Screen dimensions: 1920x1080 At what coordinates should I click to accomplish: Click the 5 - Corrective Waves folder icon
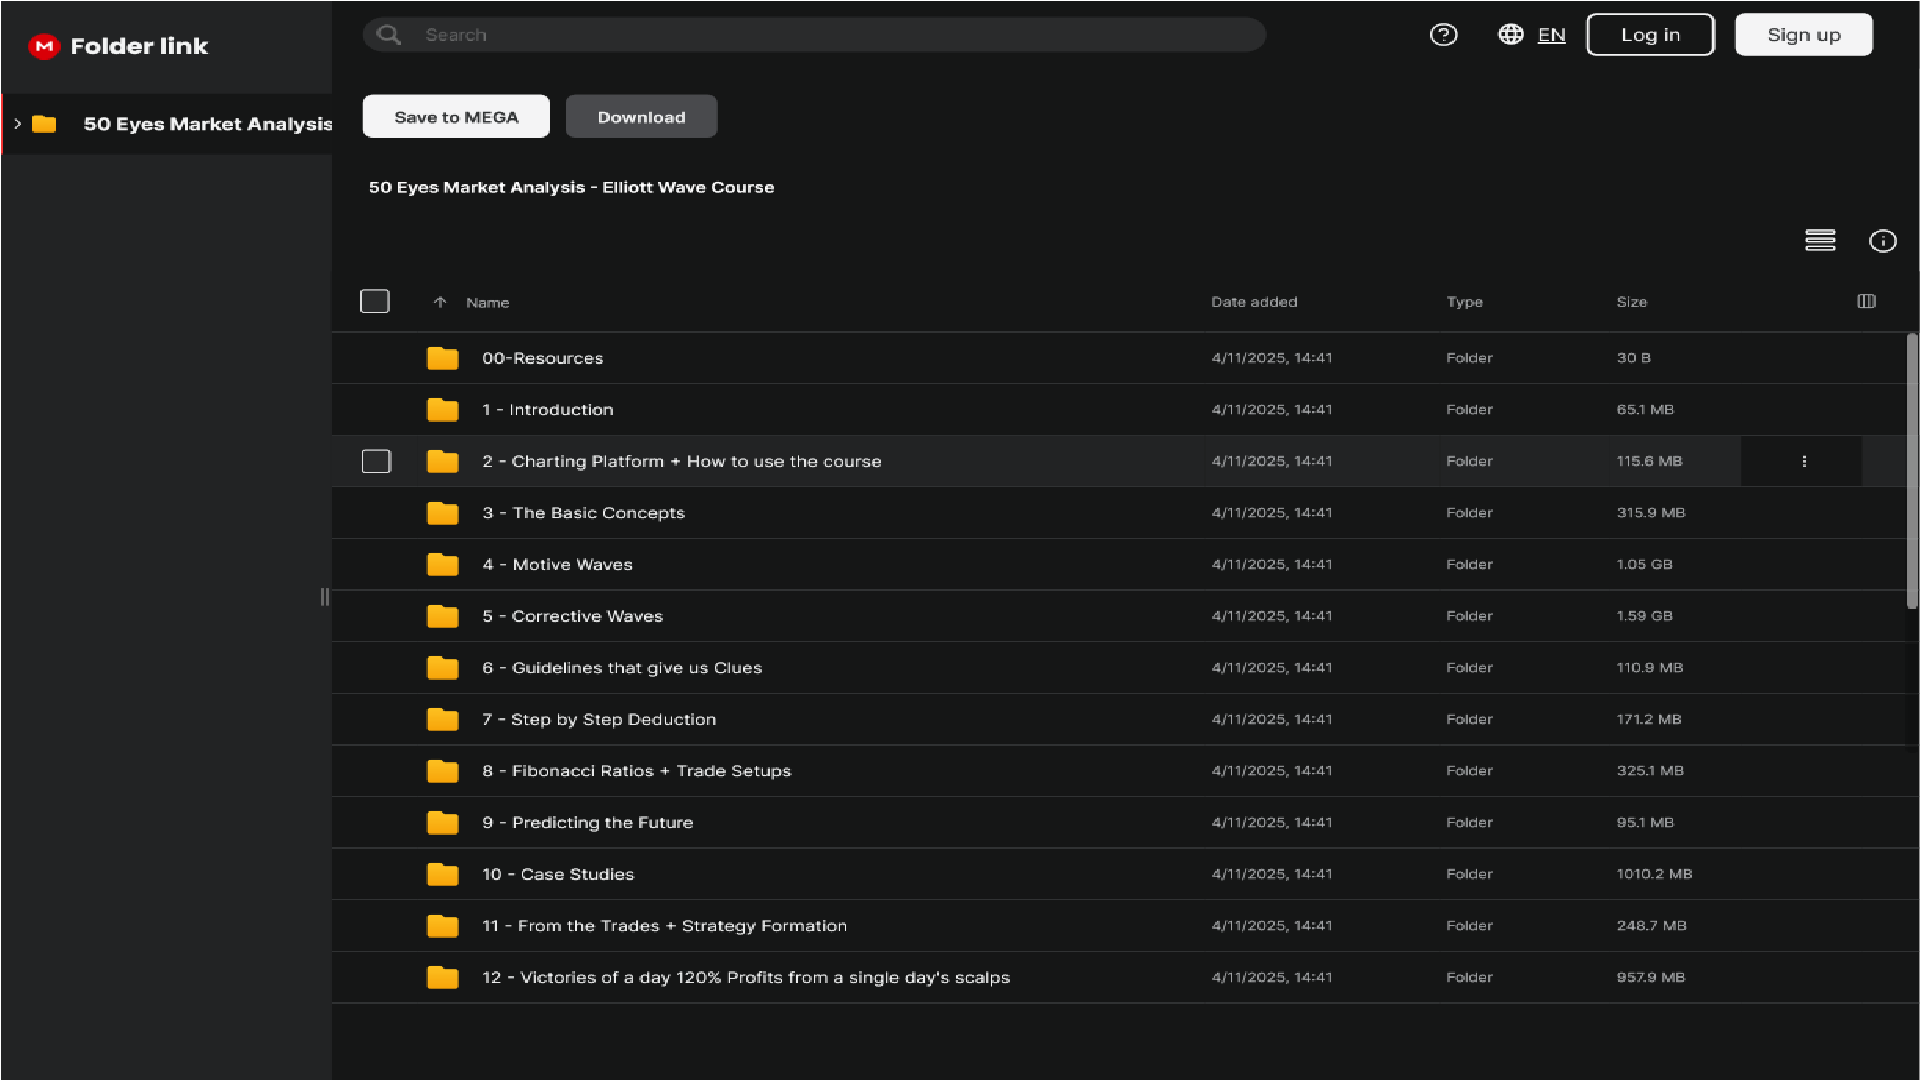pyautogui.click(x=442, y=616)
